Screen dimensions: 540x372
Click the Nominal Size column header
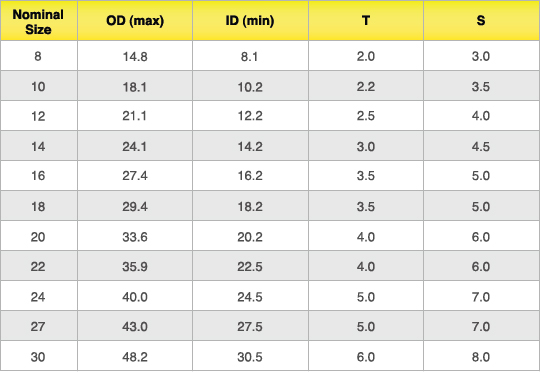pos(39,21)
